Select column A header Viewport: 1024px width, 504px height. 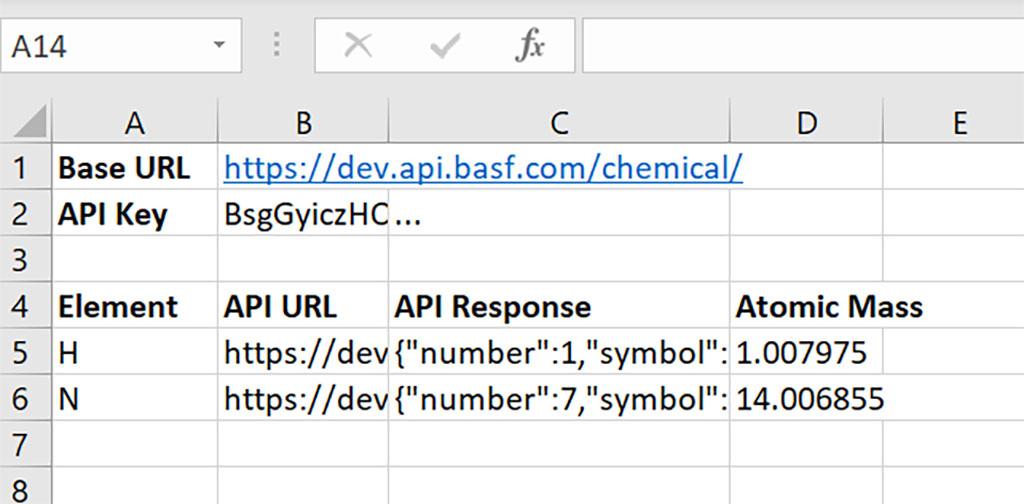pyautogui.click(x=135, y=122)
